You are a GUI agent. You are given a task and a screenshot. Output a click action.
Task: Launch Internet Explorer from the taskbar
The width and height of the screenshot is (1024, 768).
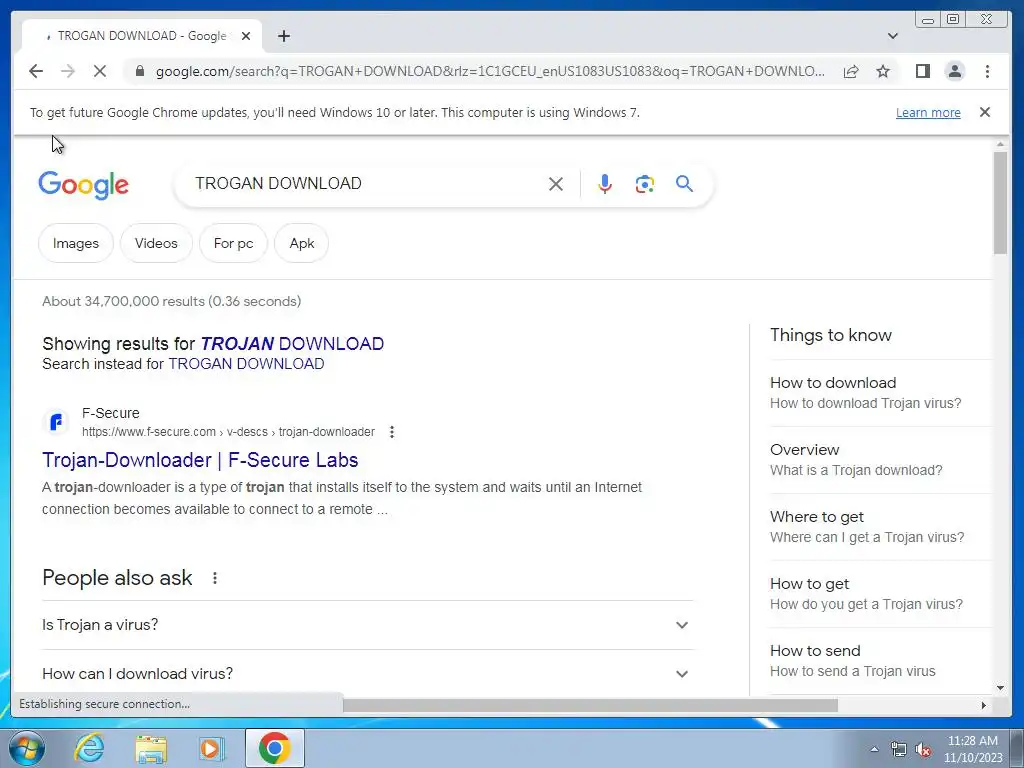click(89, 748)
